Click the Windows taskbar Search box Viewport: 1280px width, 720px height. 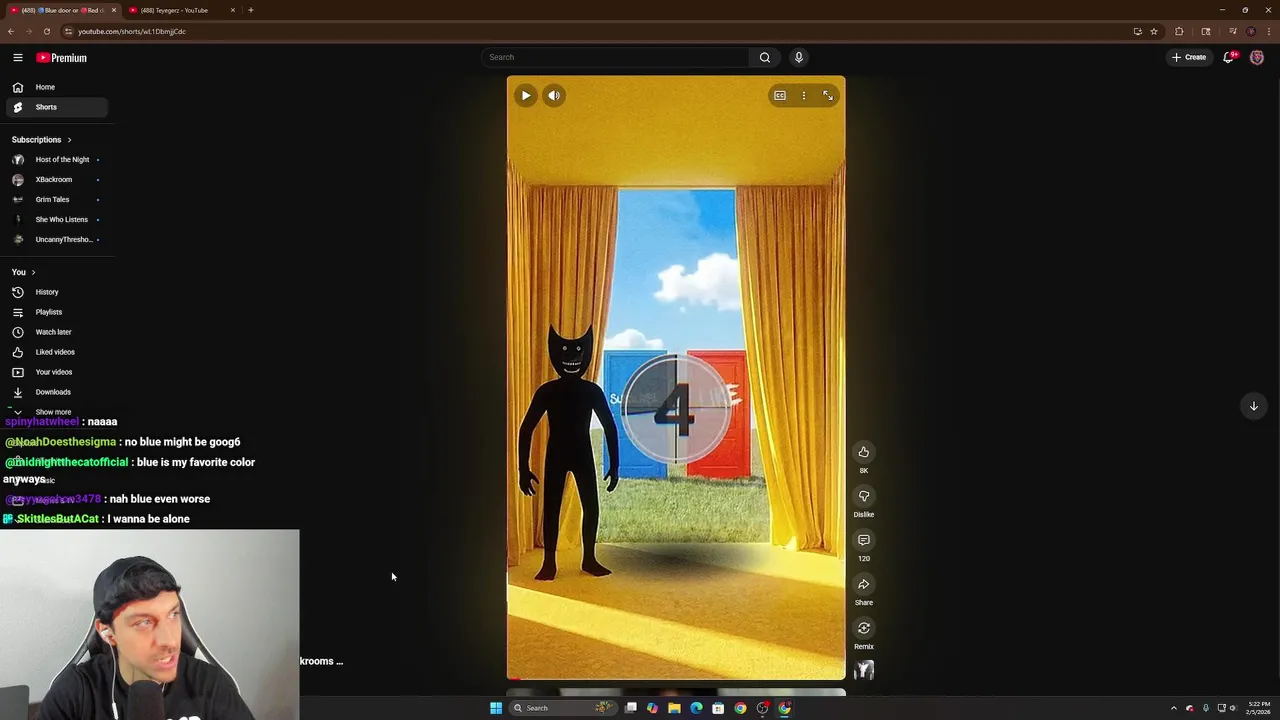tap(562, 708)
